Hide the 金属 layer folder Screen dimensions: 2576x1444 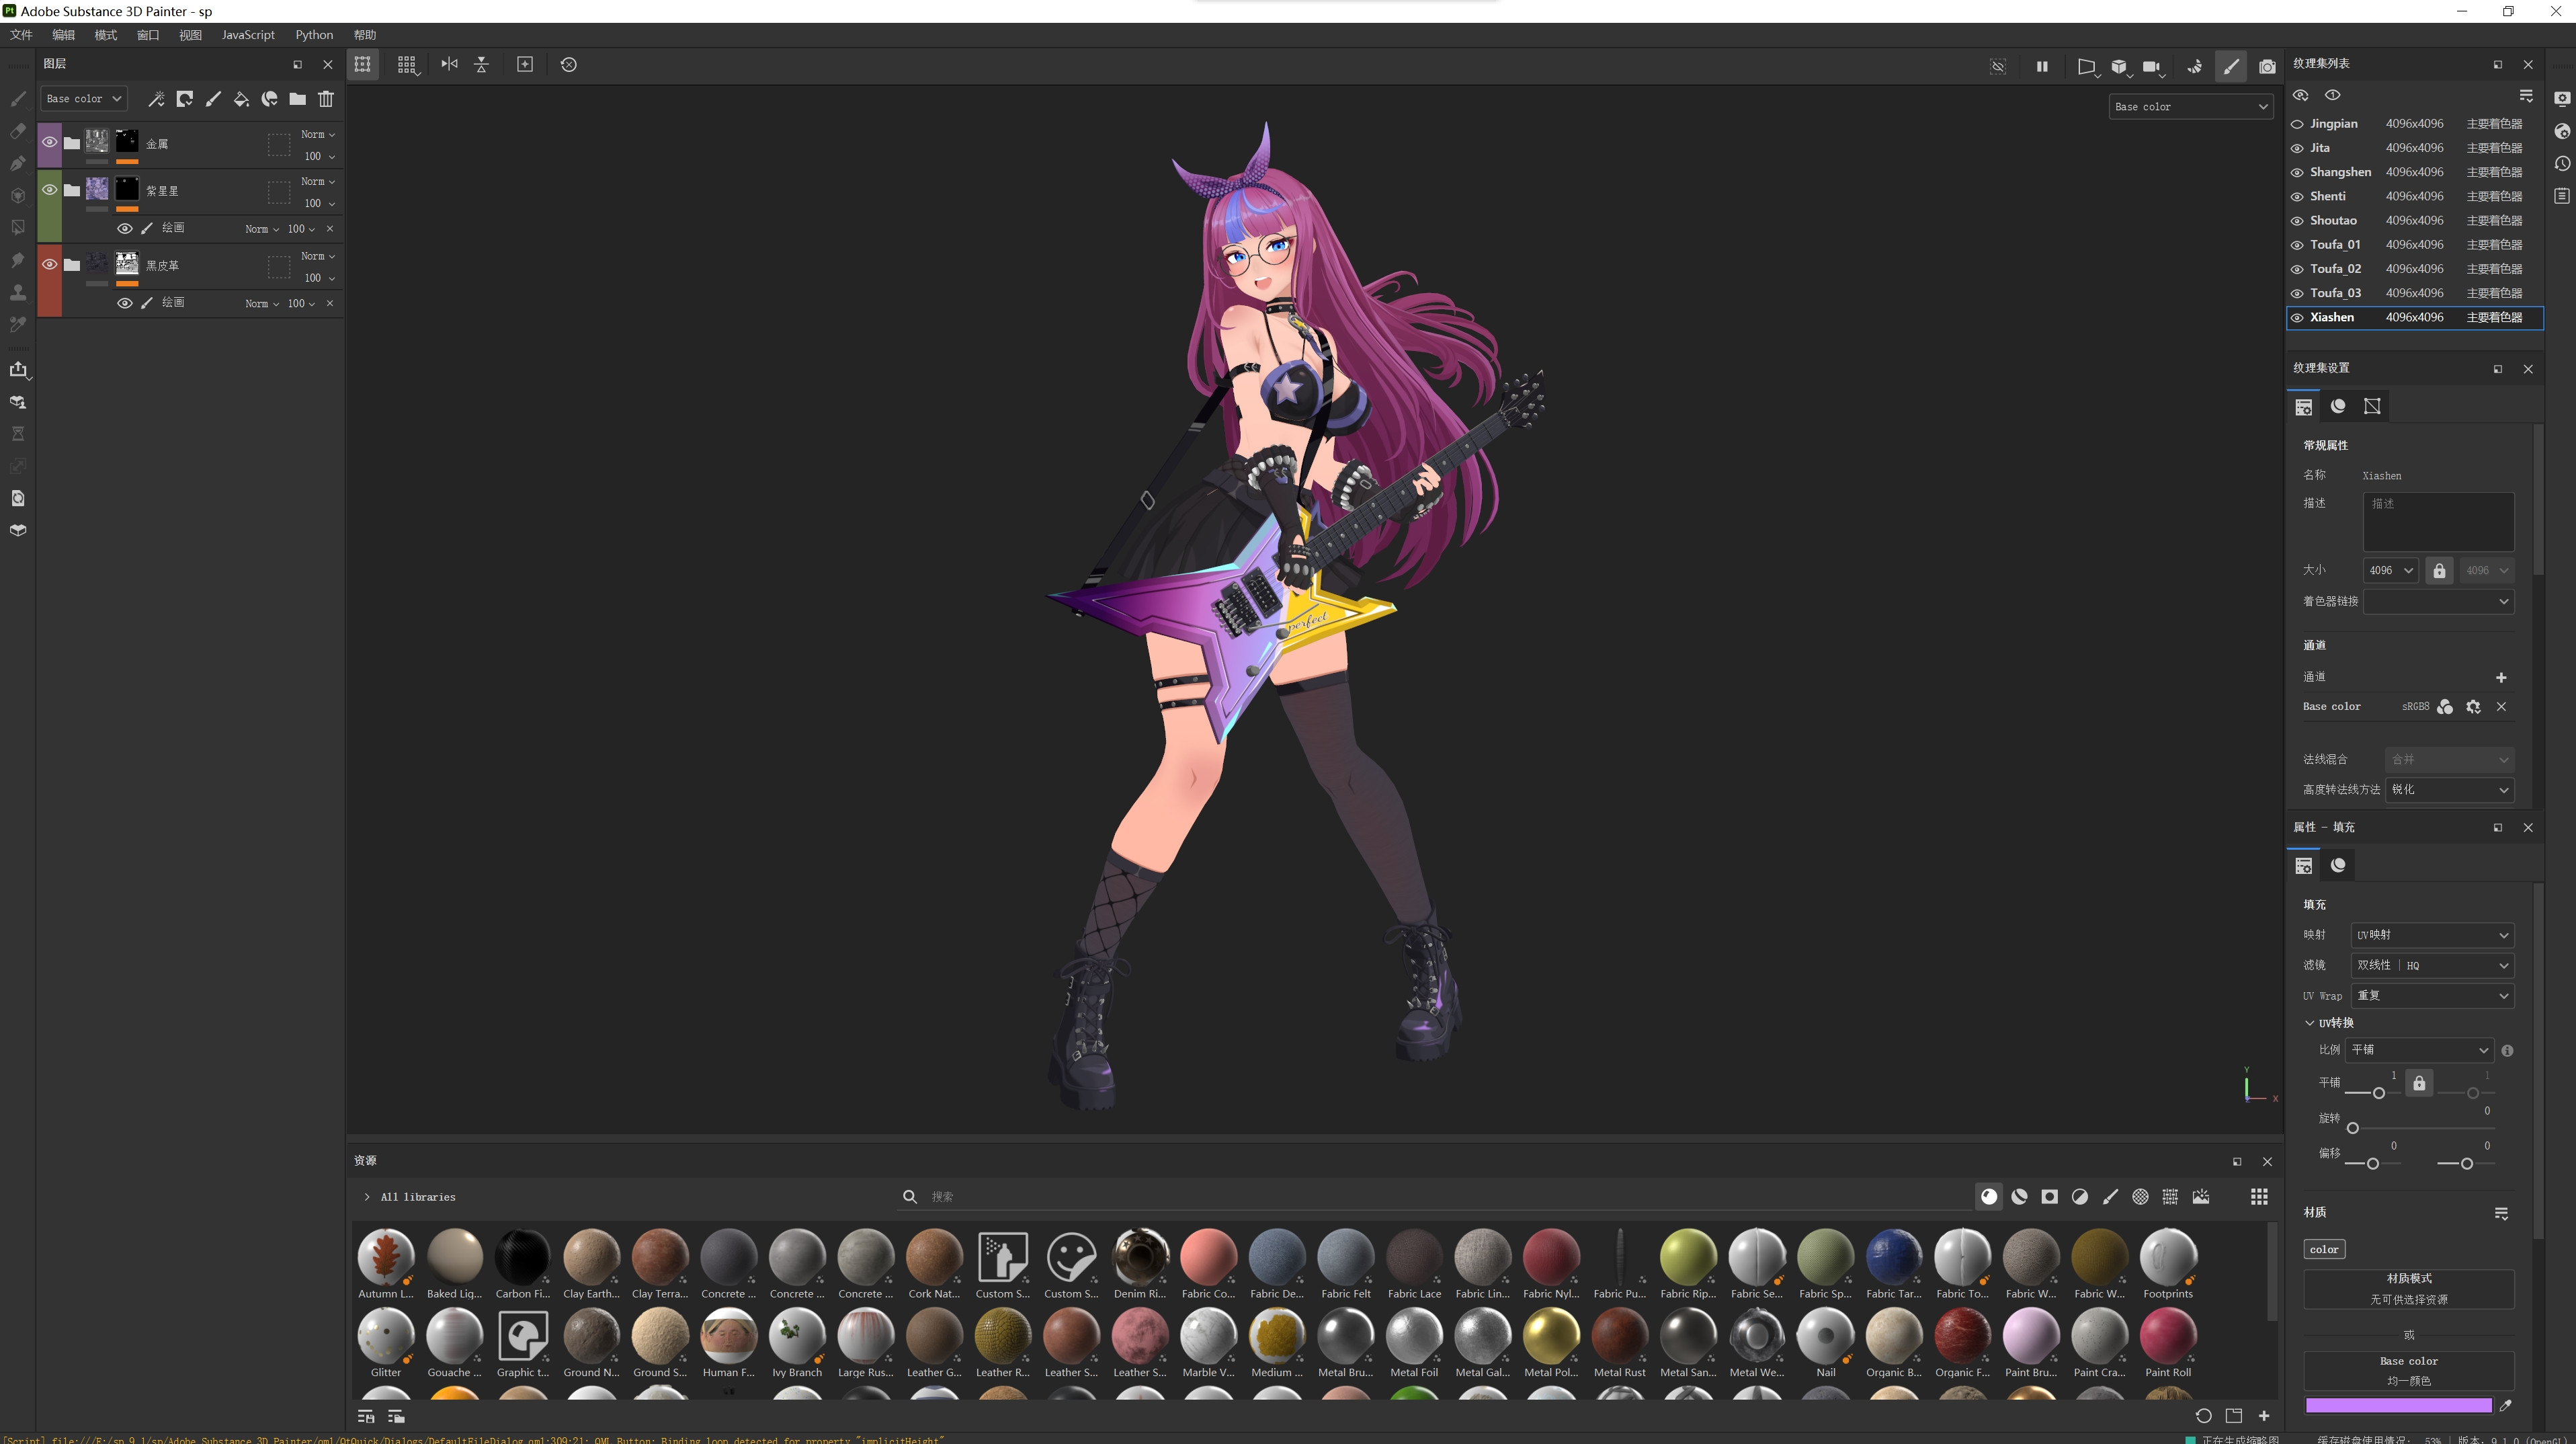(x=49, y=142)
